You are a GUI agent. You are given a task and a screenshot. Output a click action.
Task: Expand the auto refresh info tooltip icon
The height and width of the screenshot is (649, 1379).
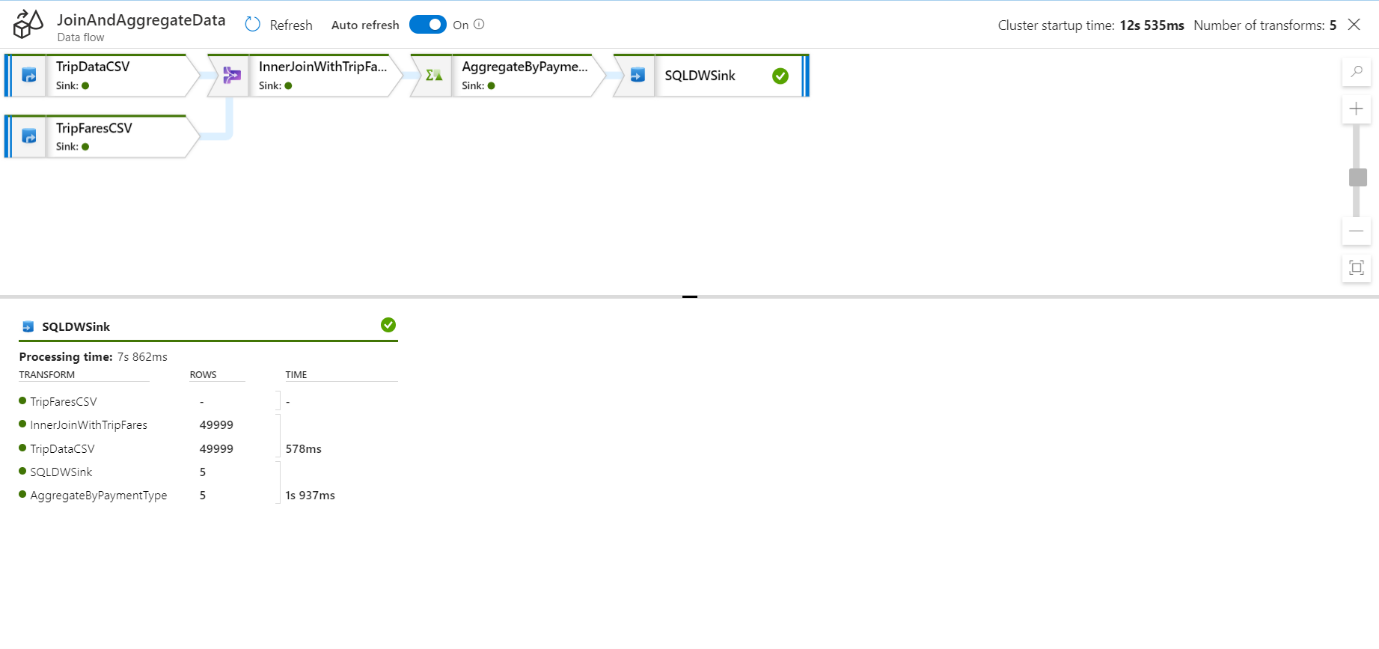(x=478, y=24)
